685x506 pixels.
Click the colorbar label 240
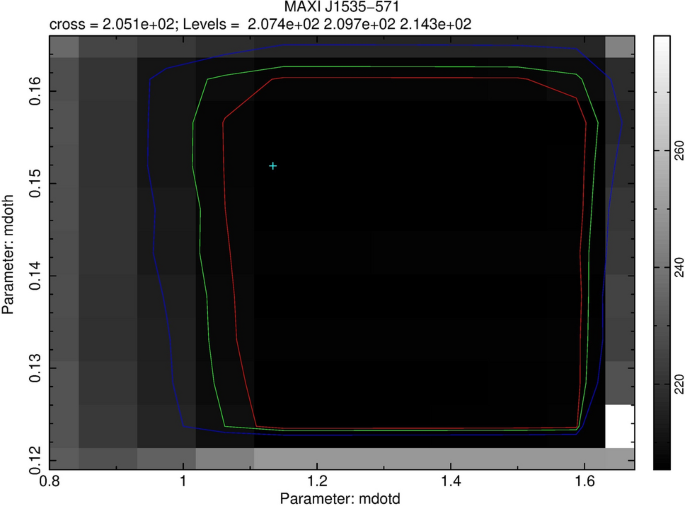[x=678, y=267]
